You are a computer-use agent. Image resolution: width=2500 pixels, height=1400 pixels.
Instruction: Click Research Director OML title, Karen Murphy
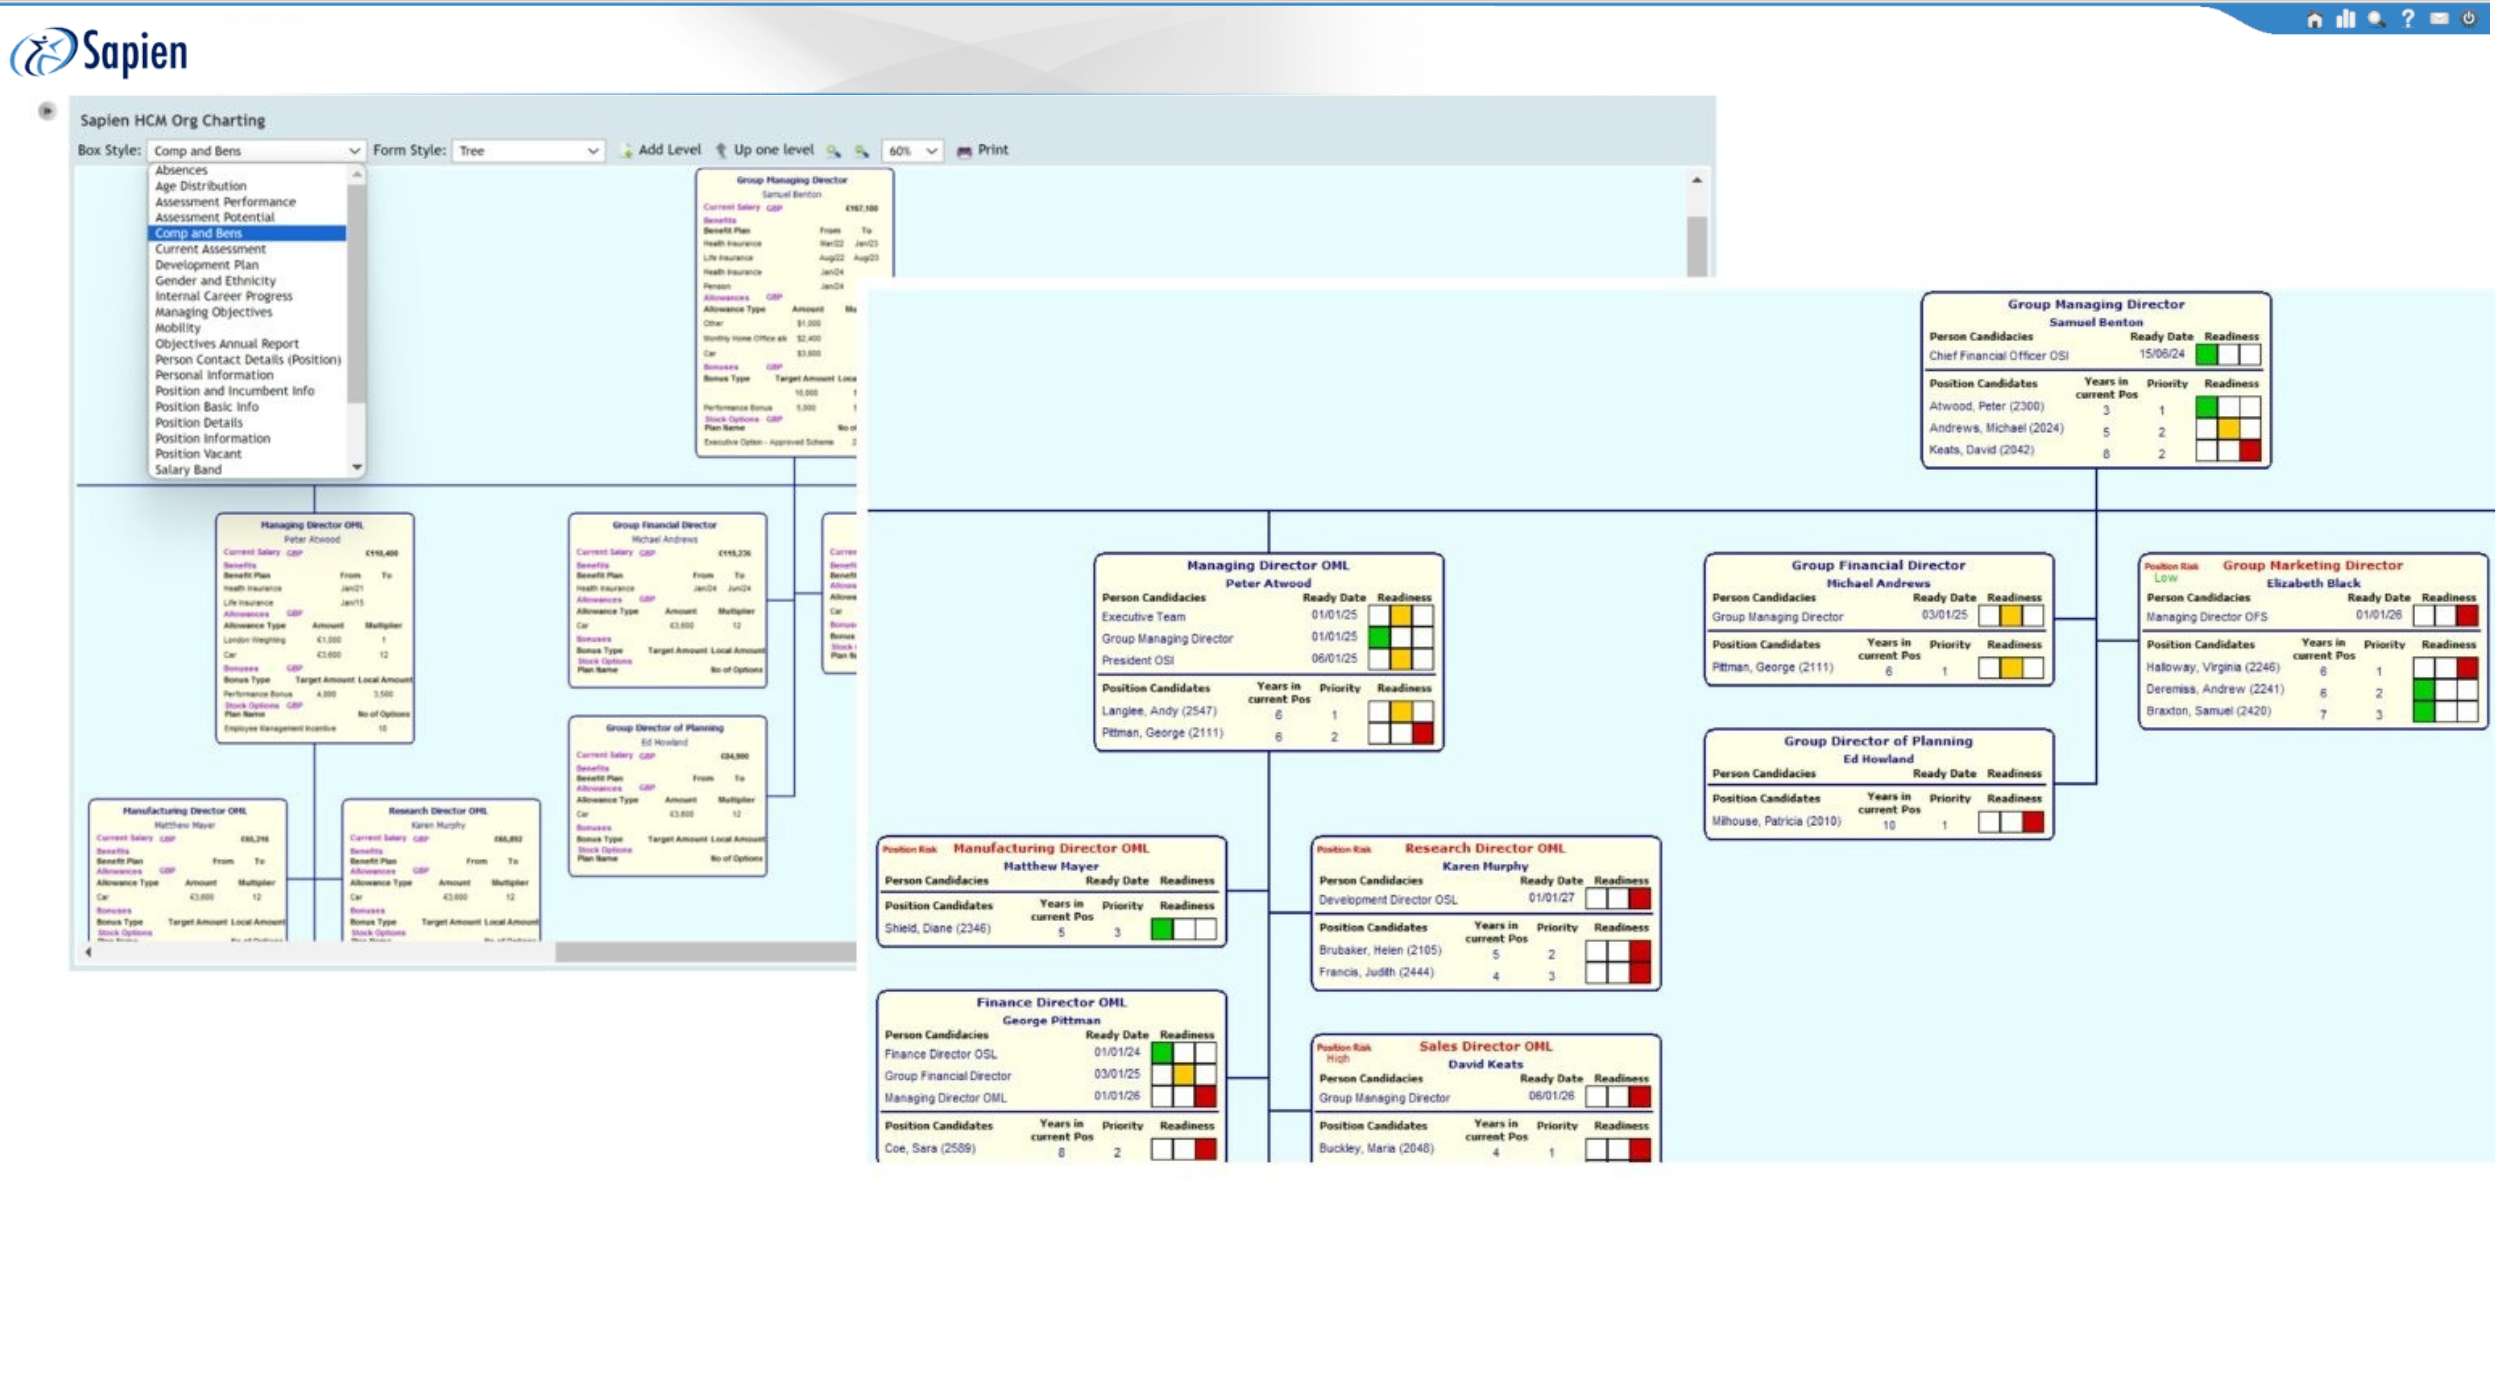[x=1484, y=849]
